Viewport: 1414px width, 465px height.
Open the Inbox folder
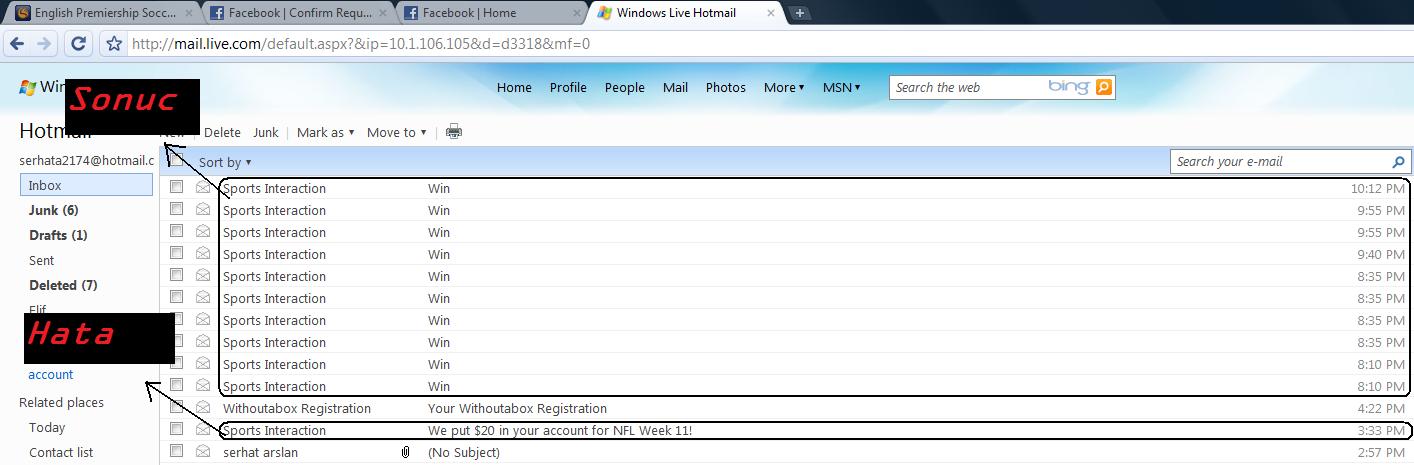click(86, 185)
